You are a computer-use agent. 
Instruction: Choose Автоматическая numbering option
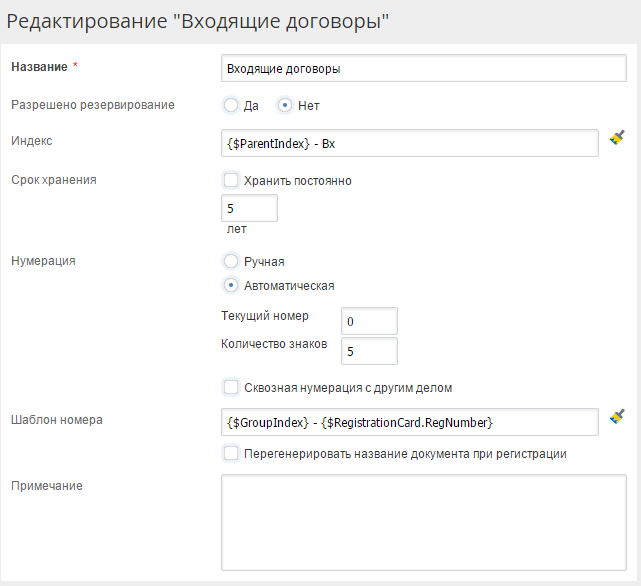[x=231, y=285]
